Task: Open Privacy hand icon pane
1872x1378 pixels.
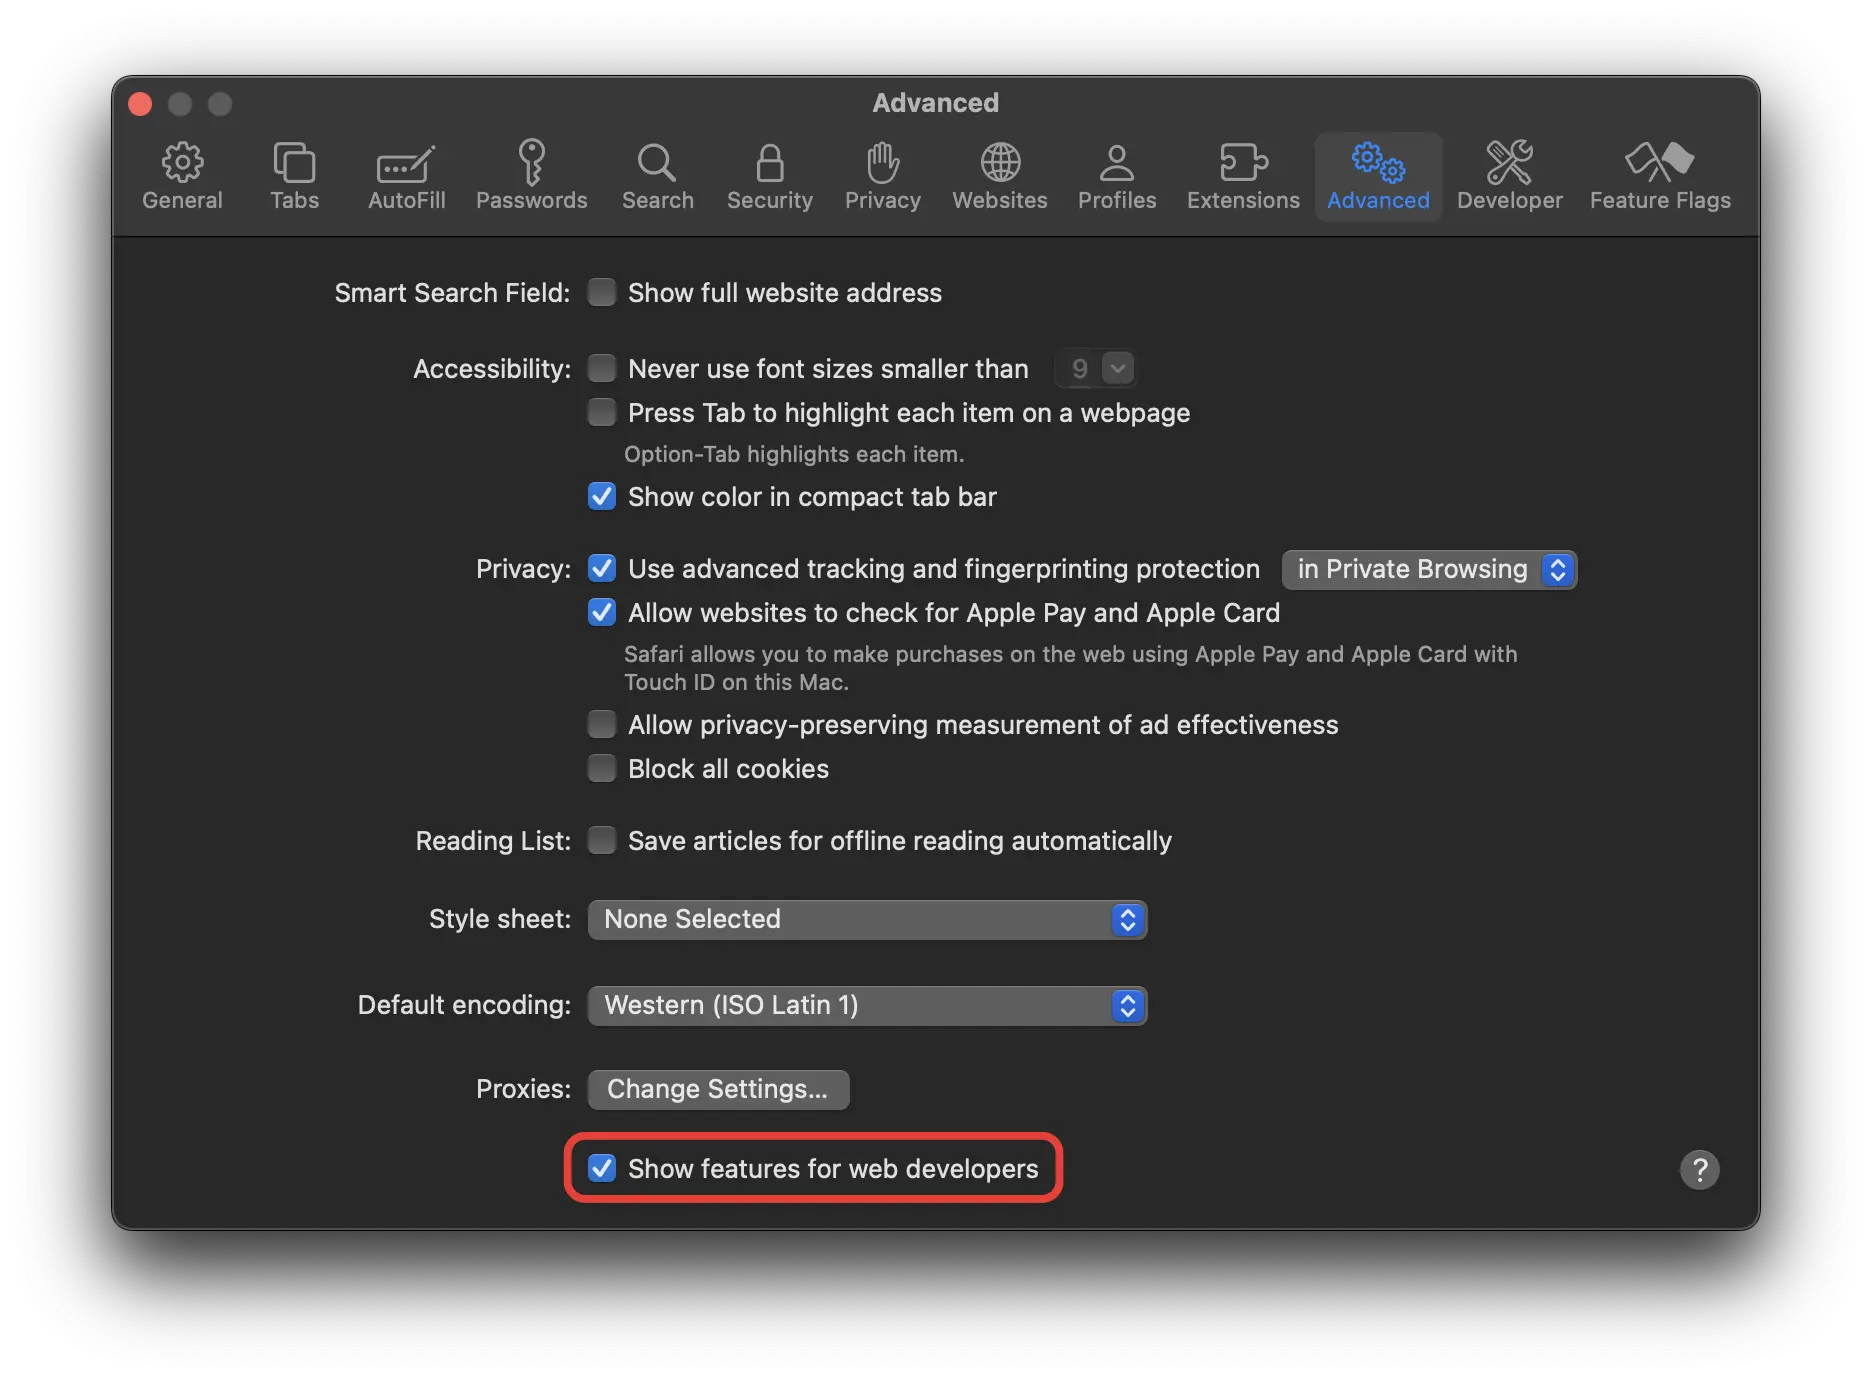Action: point(882,176)
